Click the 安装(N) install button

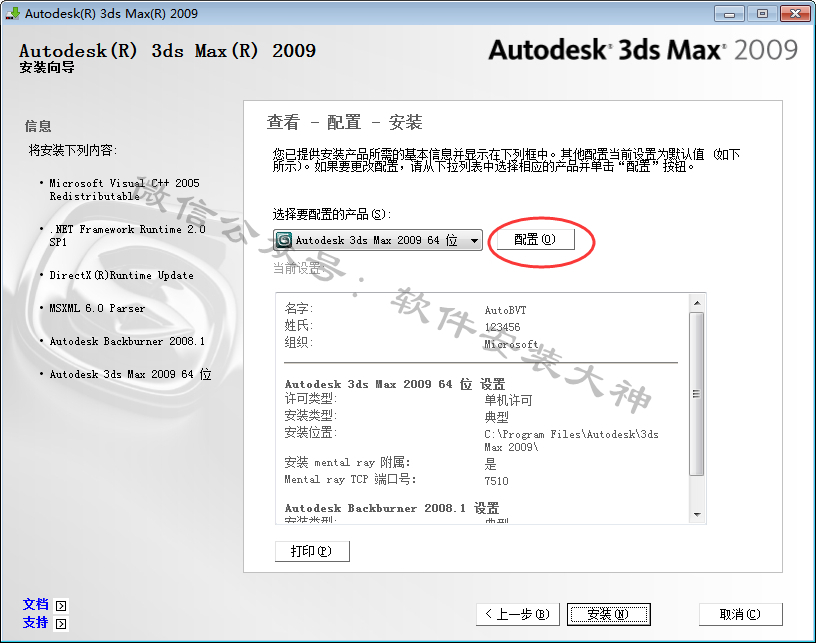click(608, 614)
